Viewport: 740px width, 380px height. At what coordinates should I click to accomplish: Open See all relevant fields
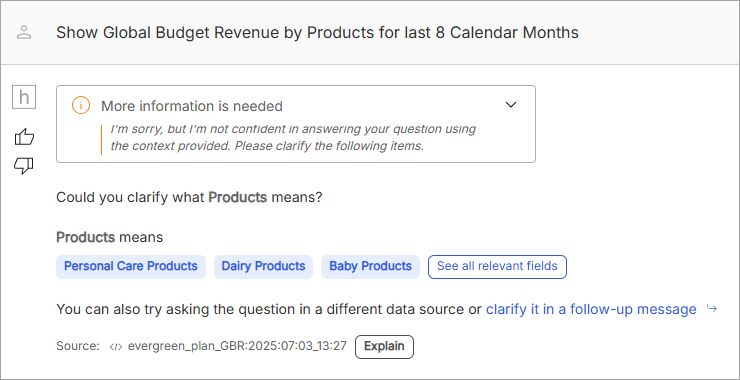(x=497, y=267)
